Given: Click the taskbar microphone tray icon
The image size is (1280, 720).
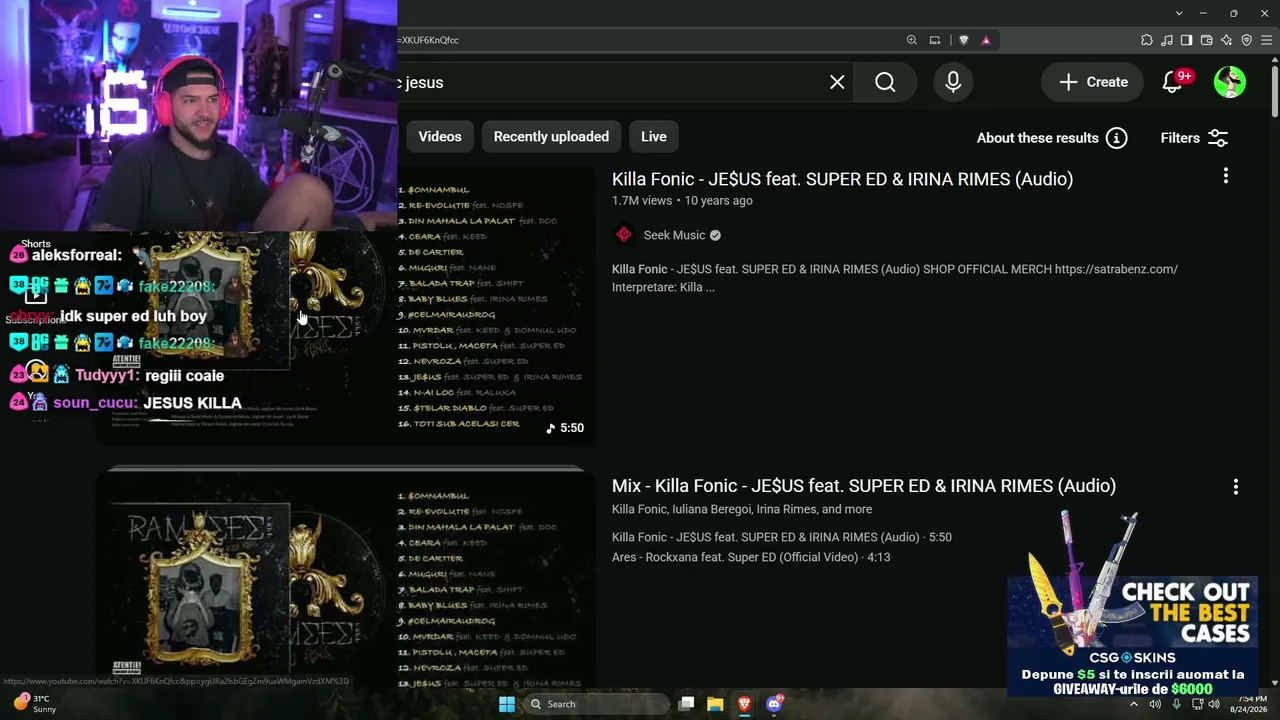Looking at the screenshot, I should (1177, 704).
